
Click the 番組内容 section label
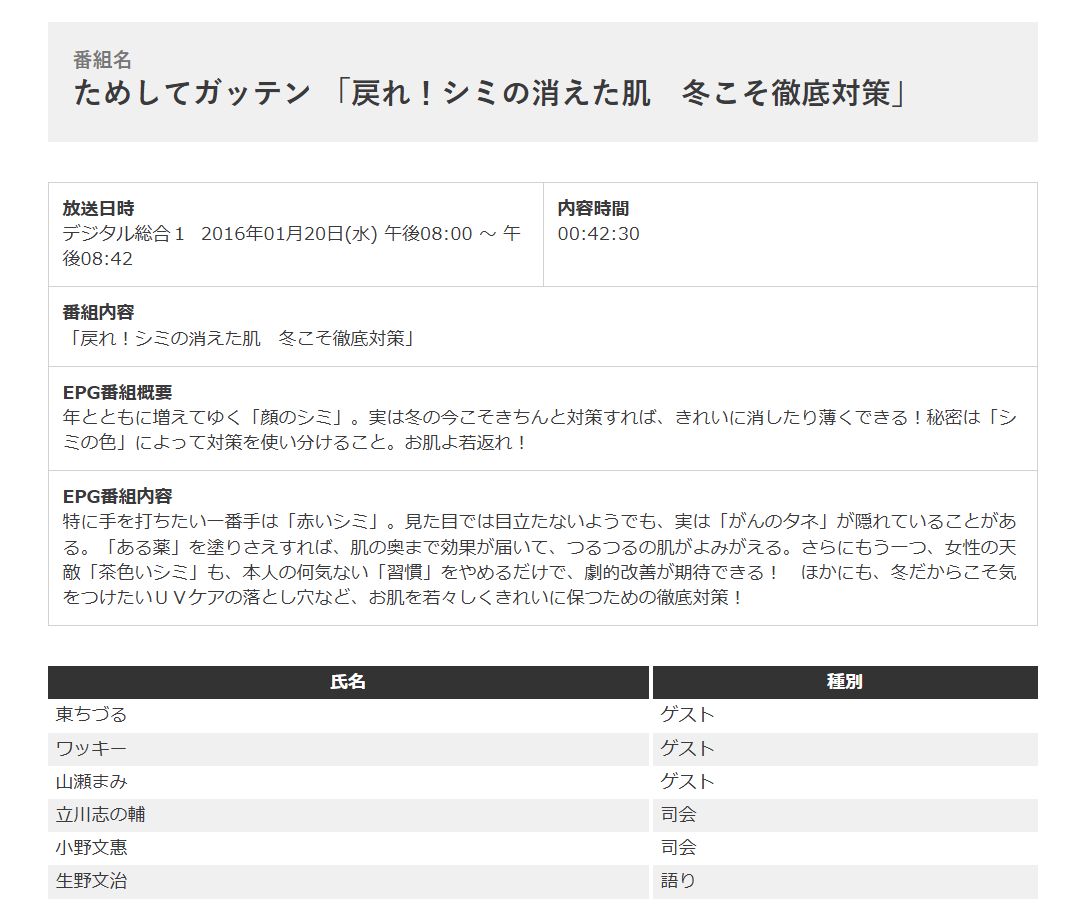(x=98, y=313)
